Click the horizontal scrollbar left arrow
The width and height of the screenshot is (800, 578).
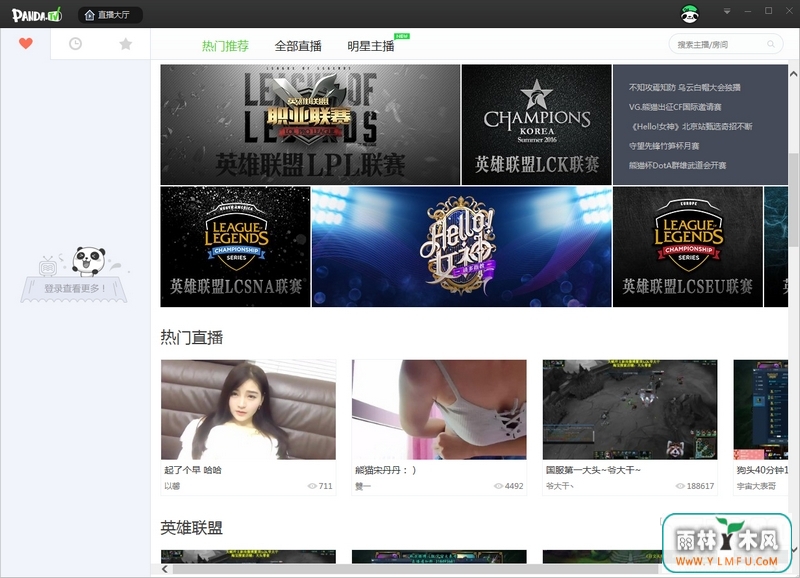click(x=165, y=569)
